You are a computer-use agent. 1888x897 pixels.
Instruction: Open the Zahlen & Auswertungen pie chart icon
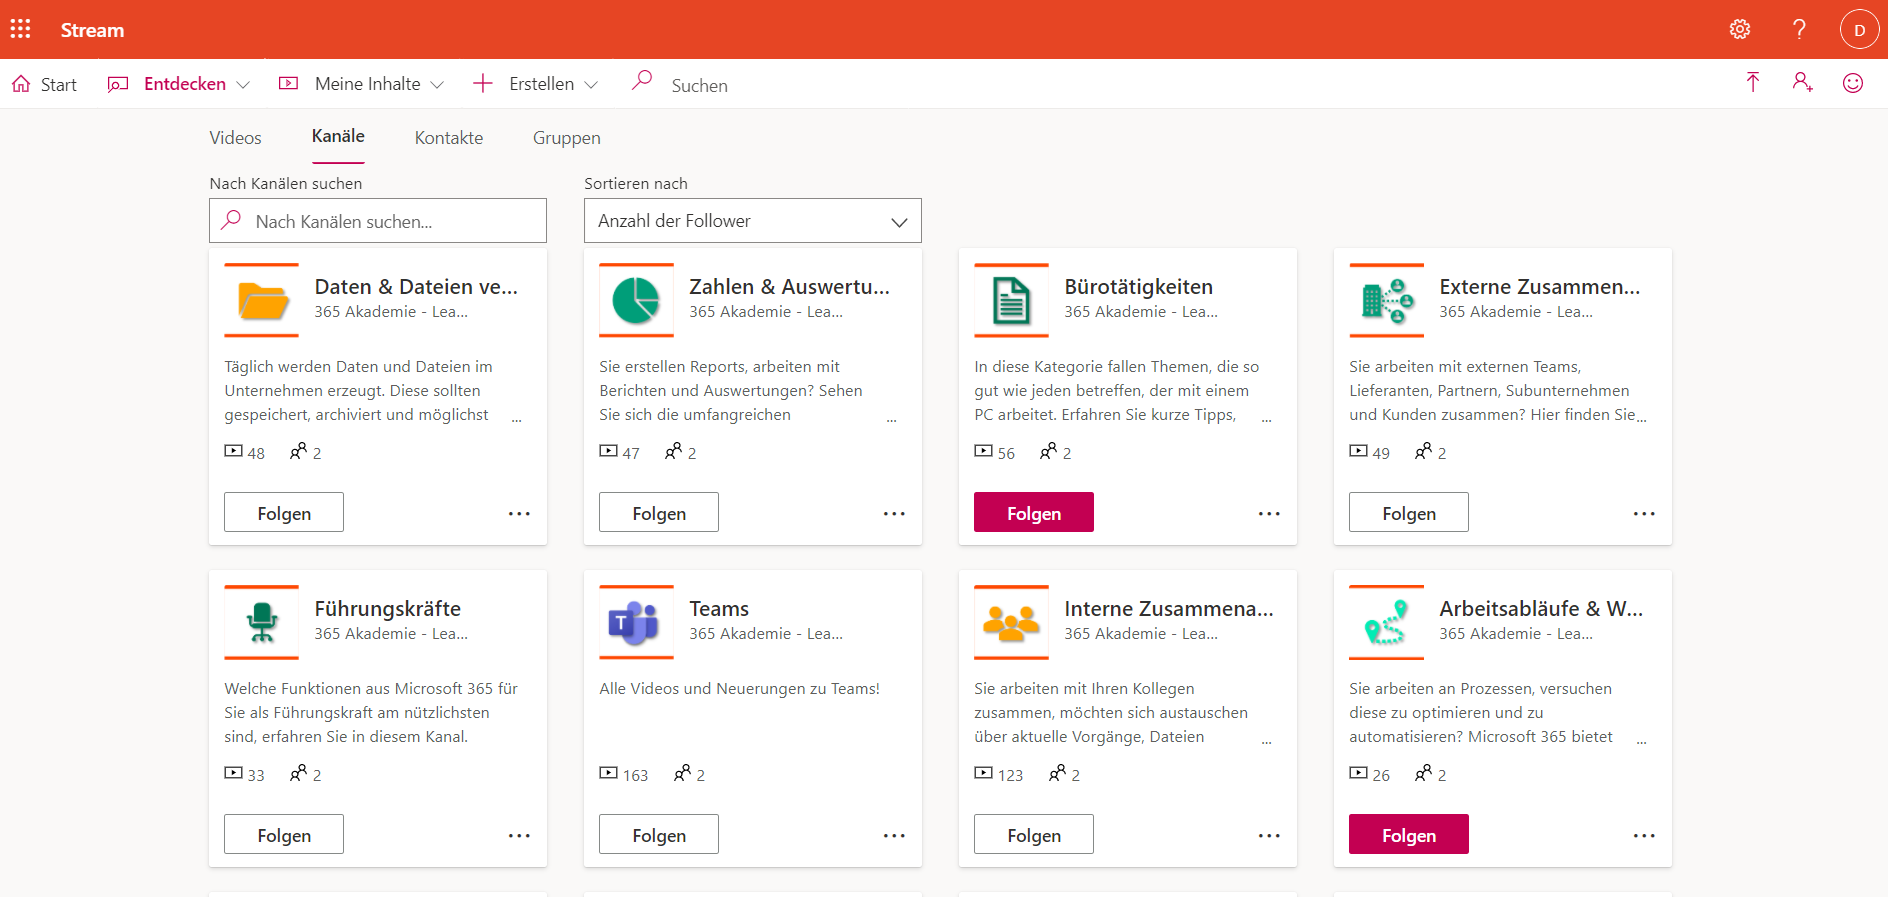(636, 300)
